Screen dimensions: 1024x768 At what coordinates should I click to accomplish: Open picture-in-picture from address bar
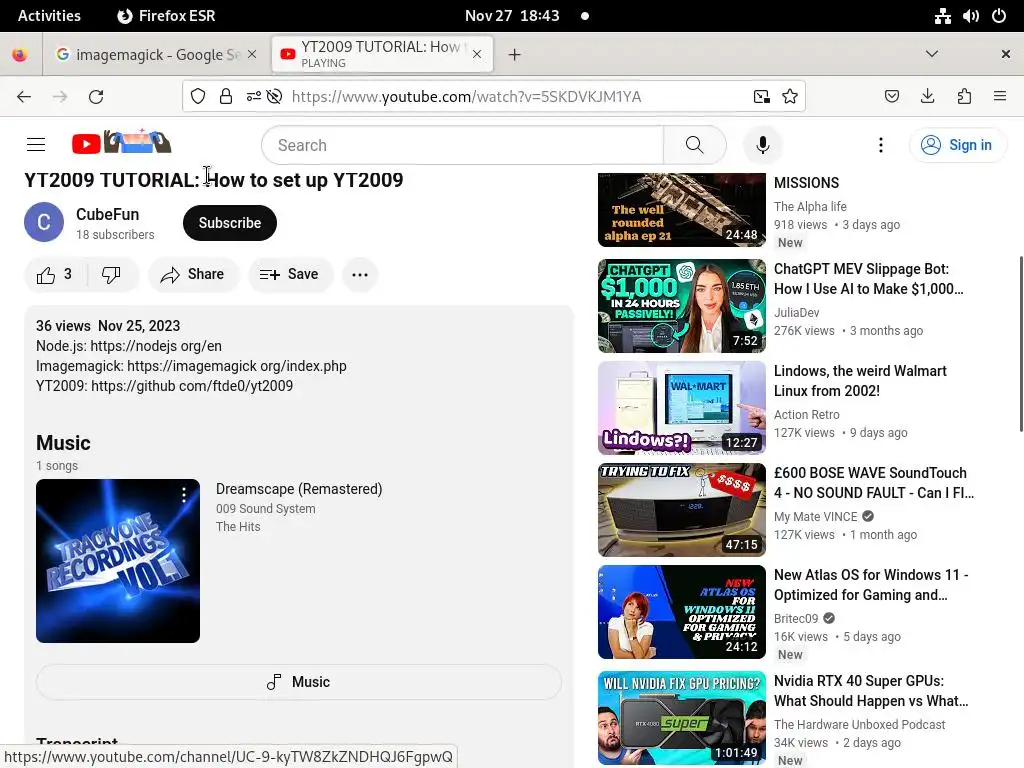761,97
